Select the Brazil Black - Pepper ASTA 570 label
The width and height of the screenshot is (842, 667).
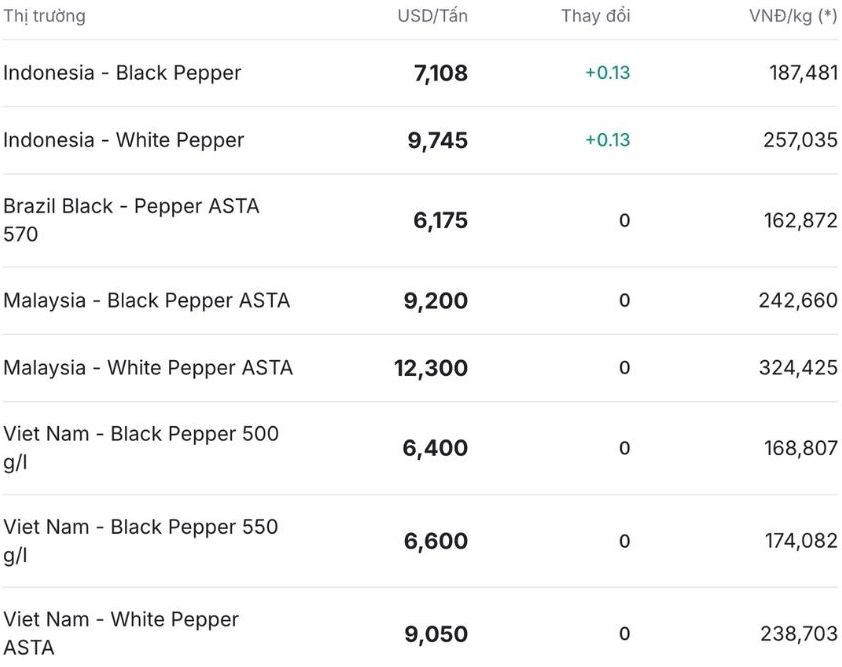(131, 220)
